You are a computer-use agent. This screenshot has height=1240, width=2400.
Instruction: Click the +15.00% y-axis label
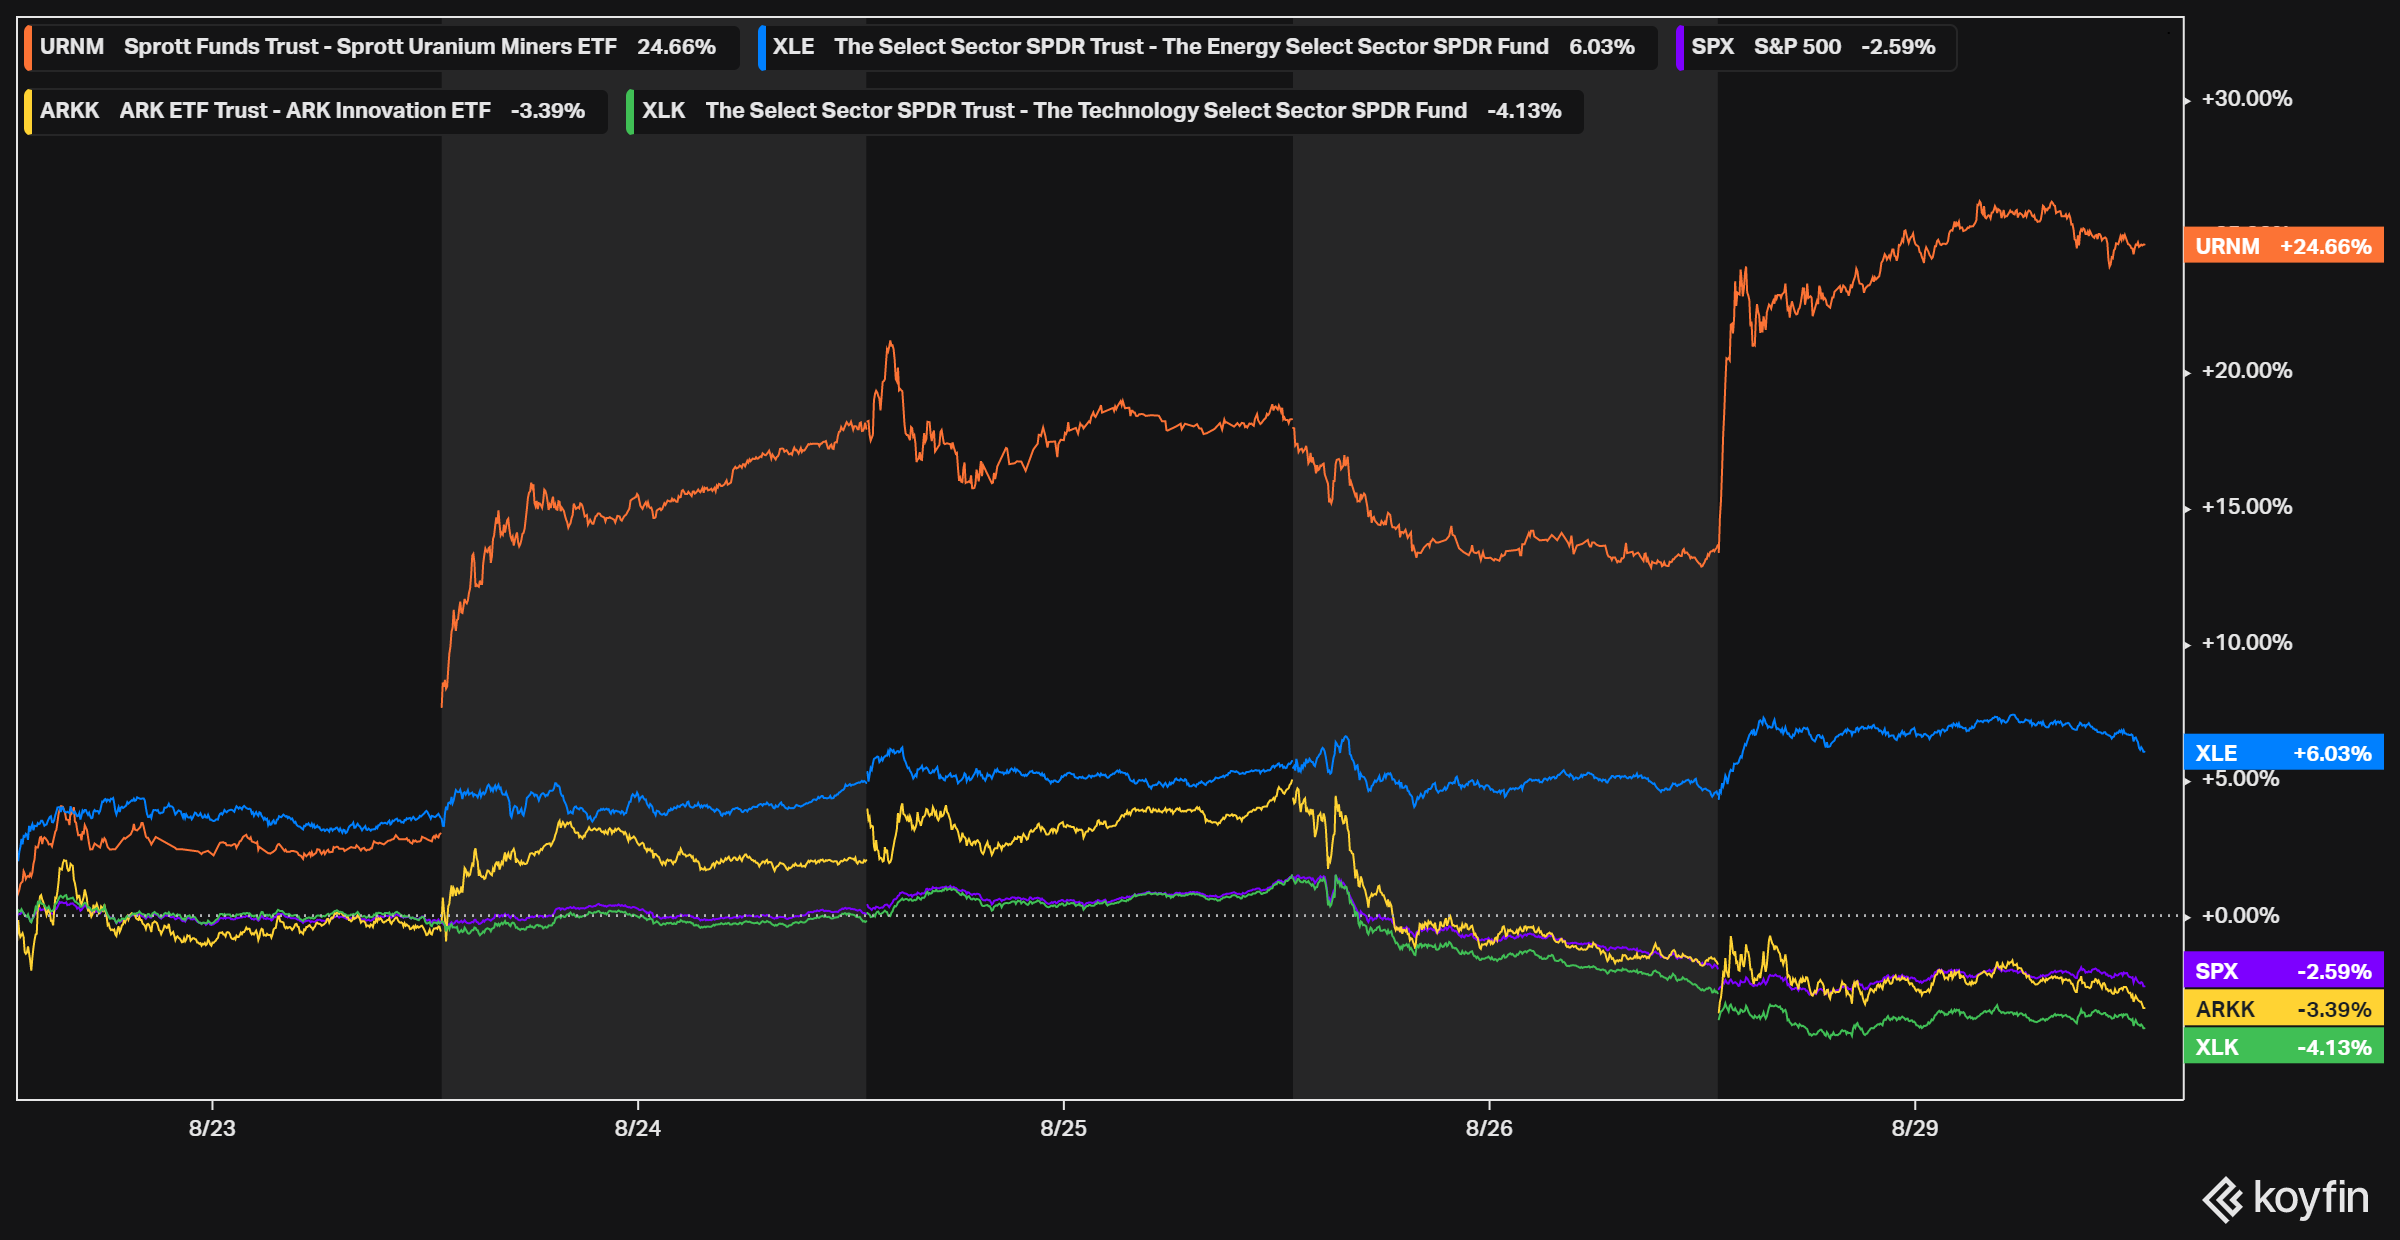click(2247, 507)
